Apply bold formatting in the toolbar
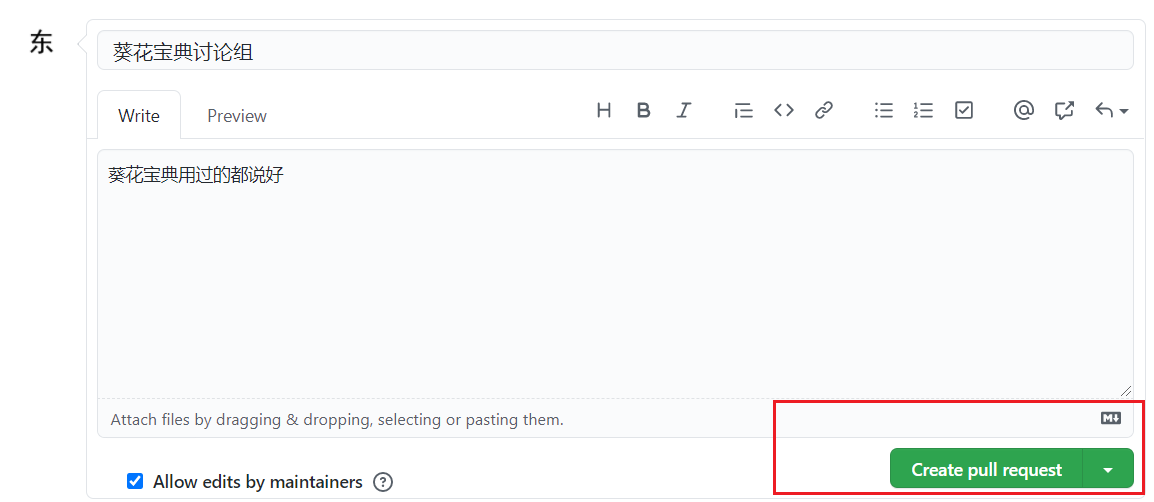Screen dimensions: 1154x502 coord(644,110)
